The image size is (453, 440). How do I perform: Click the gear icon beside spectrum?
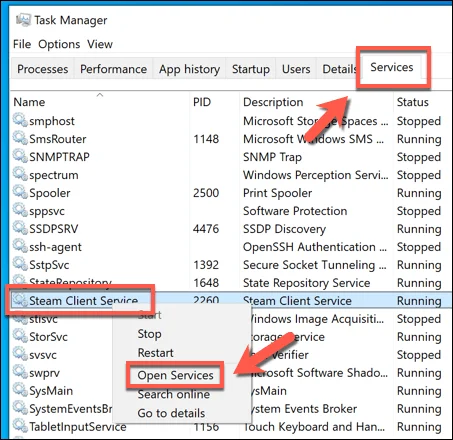click(20, 174)
